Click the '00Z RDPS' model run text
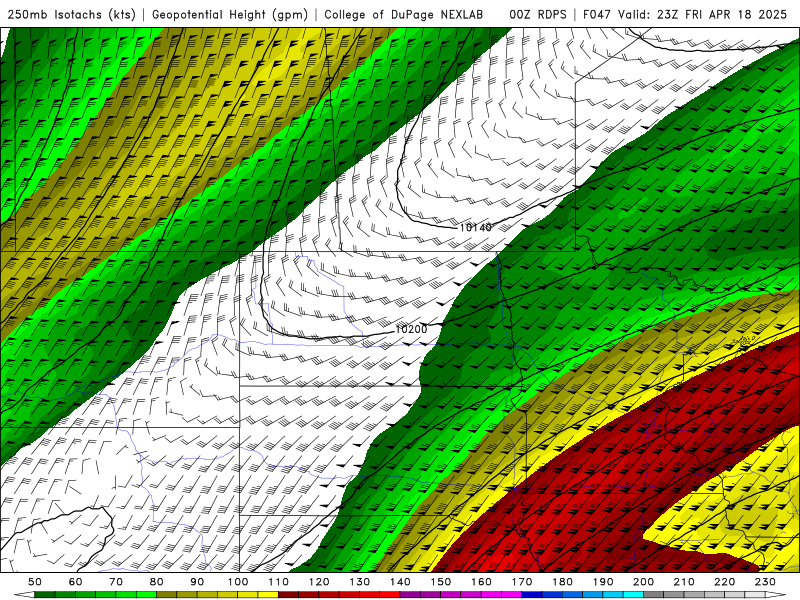The image size is (800, 600). coord(538,14)
